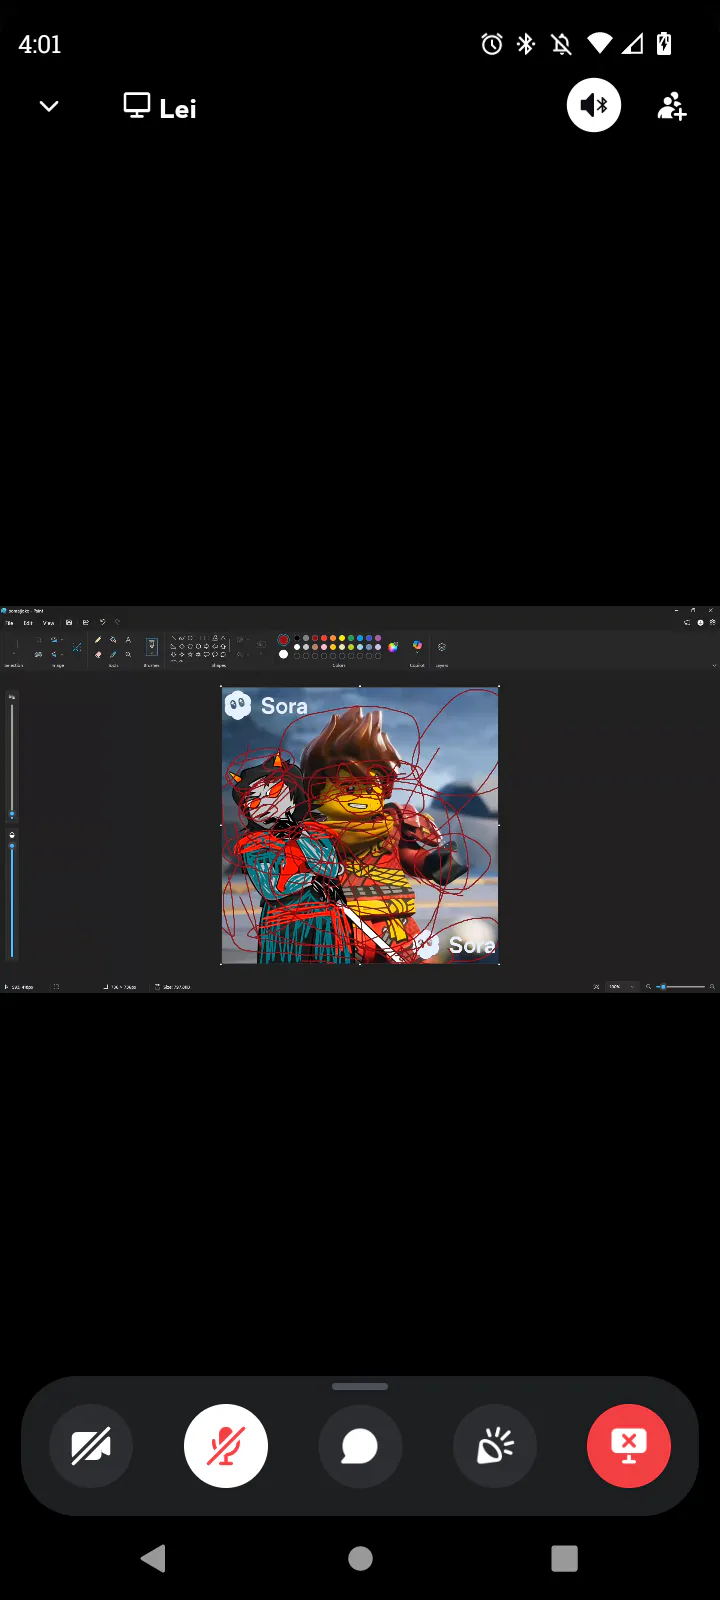Open the Layers button in Paint ribbon
This screenshot has height=1600, width=720.
coord(442,647)
